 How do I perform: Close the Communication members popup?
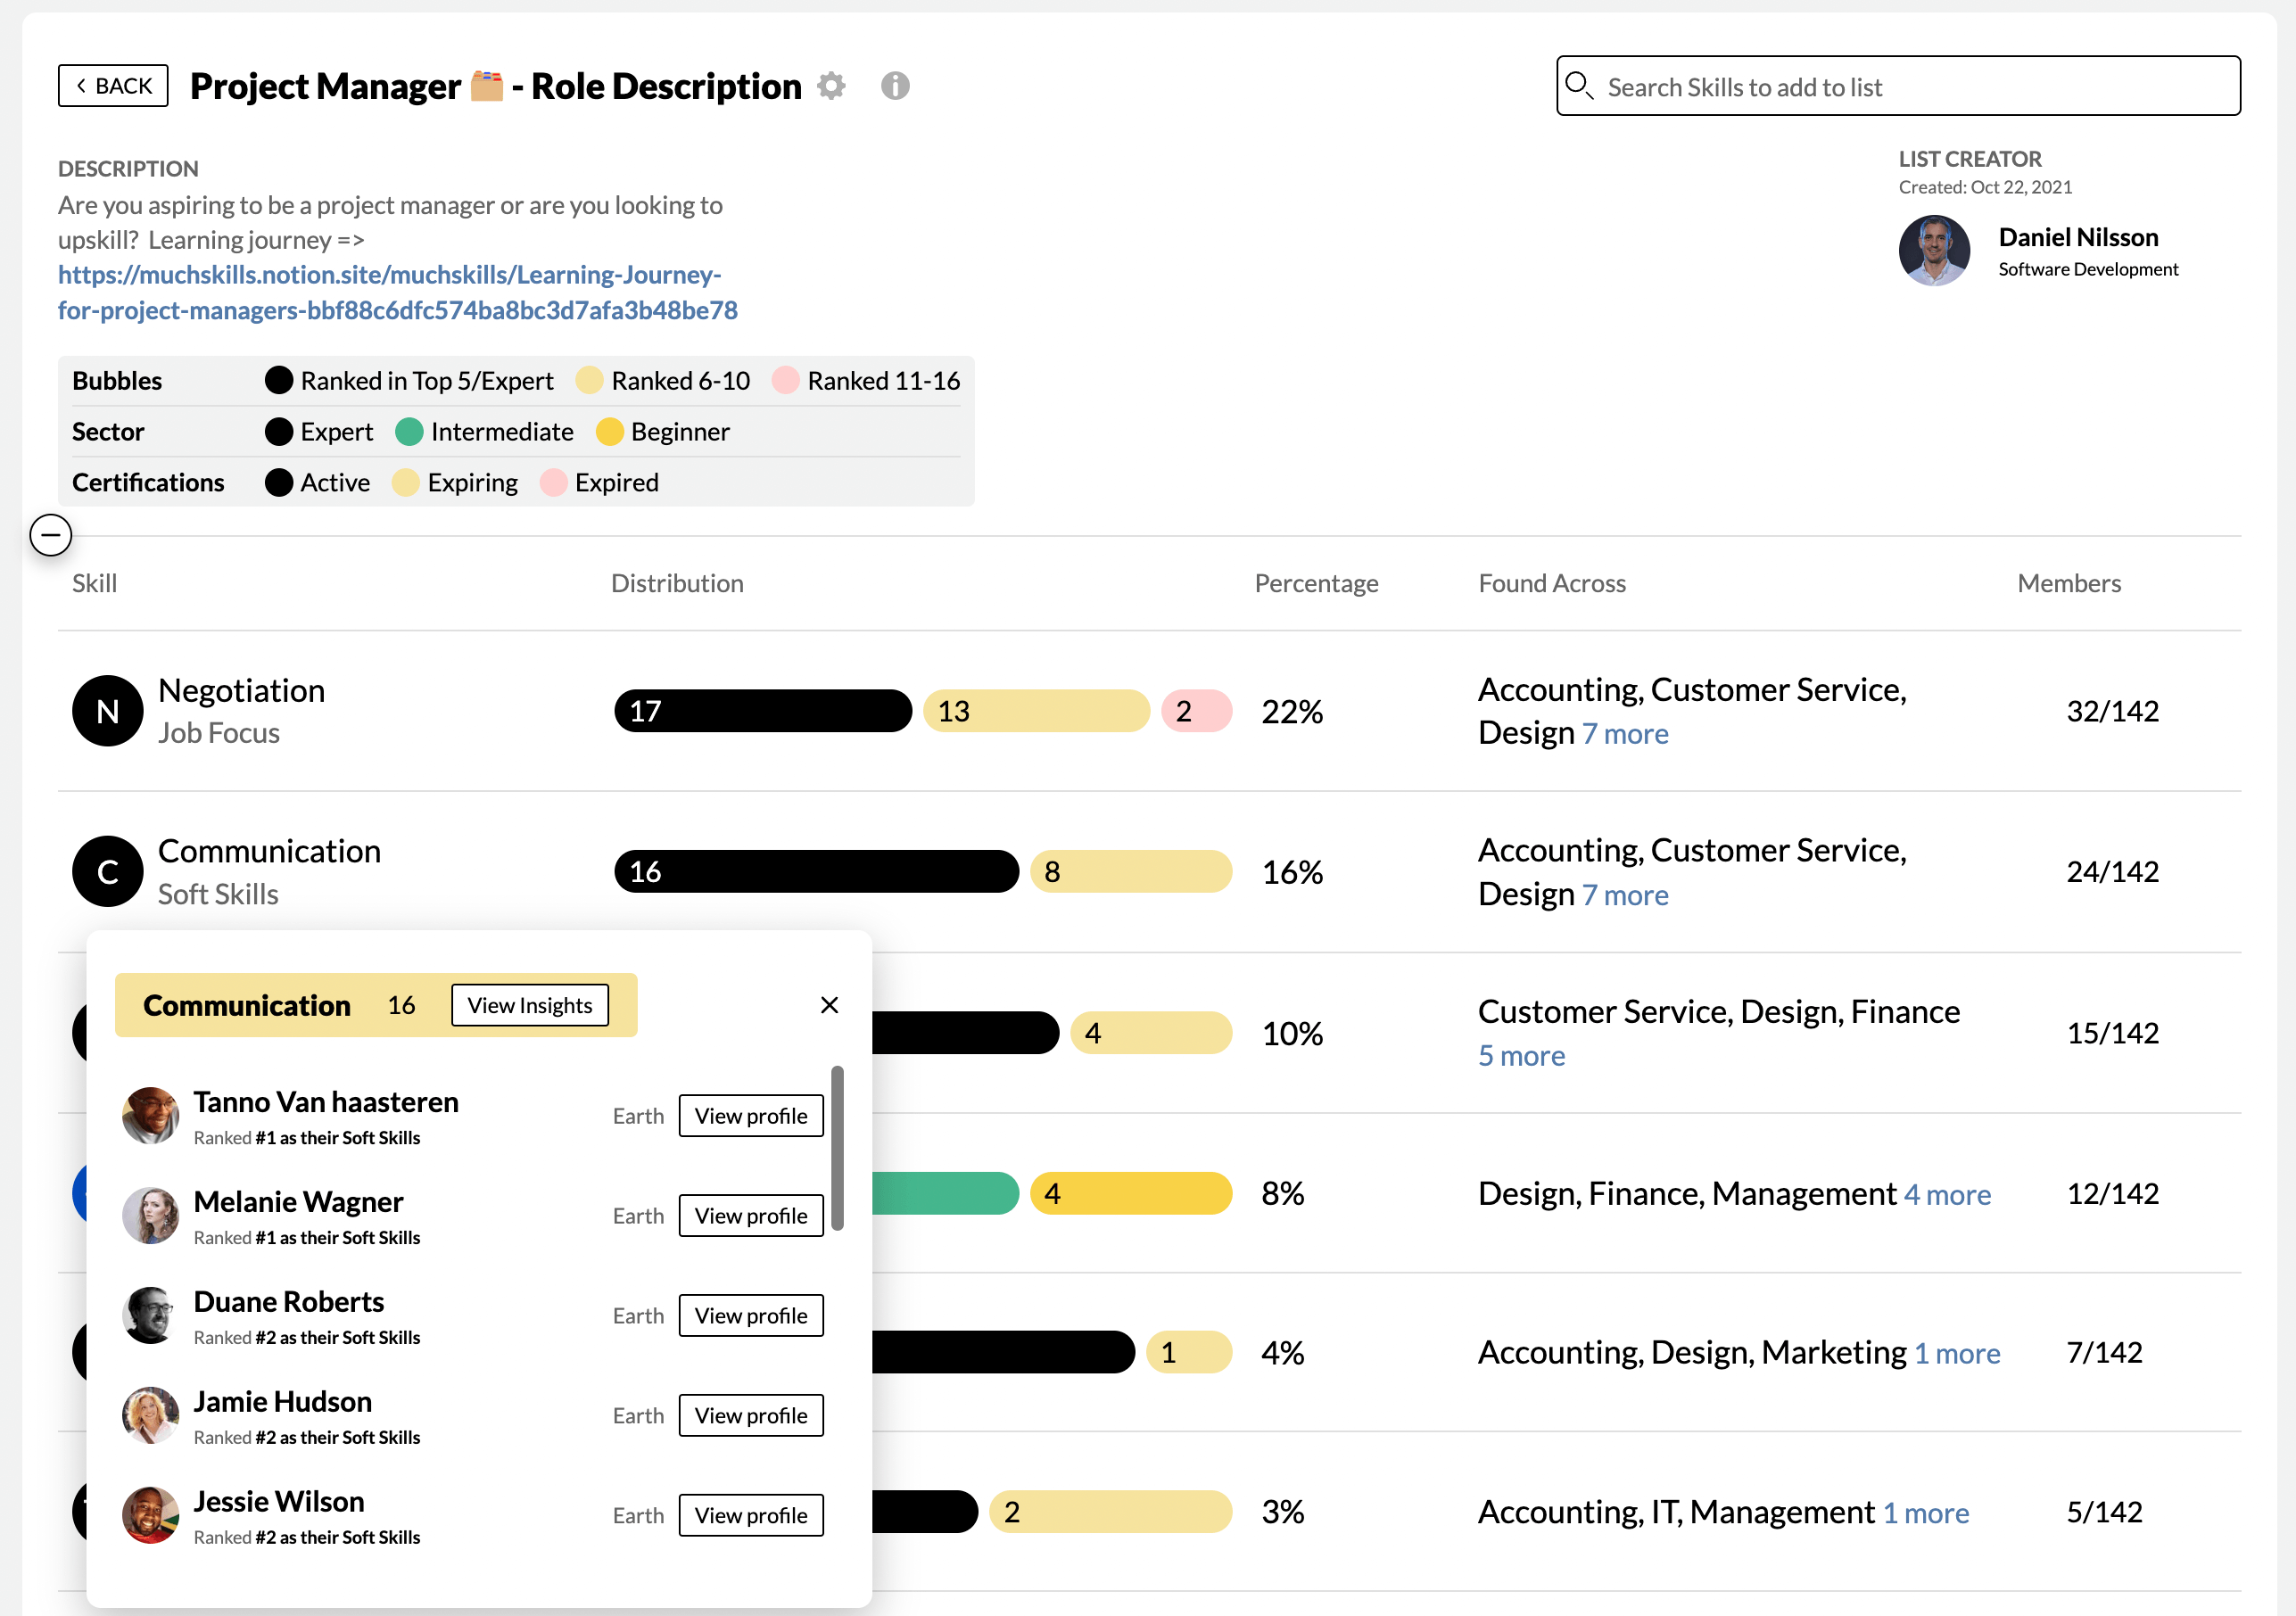pos(829,1005)
